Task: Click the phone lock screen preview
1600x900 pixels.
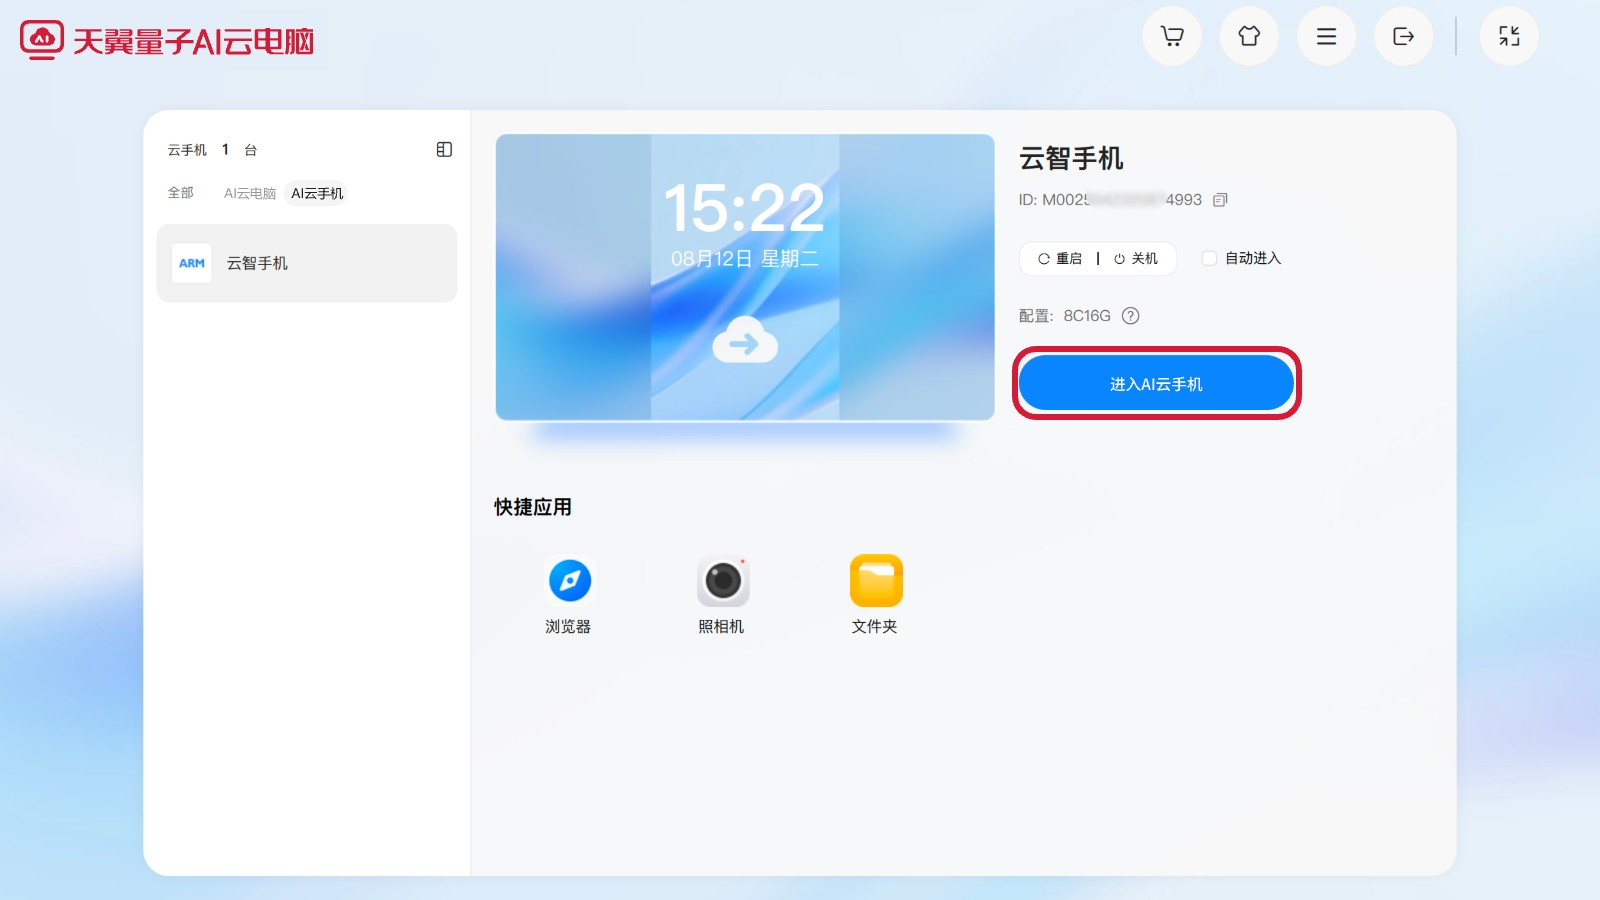Action: pos(745,277)
